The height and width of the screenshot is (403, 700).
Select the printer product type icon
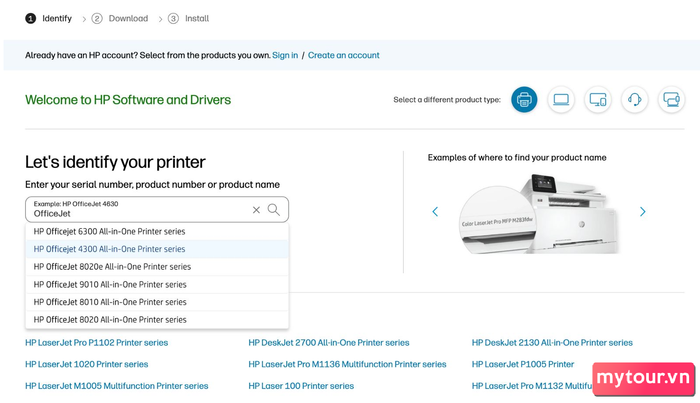point(524,100)
